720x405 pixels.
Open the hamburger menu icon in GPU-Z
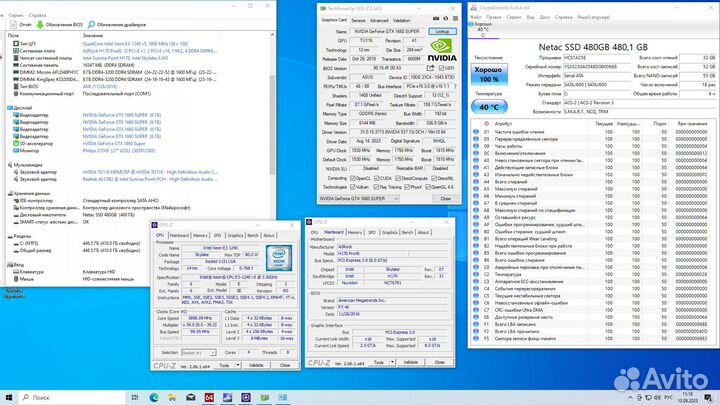(455, 19)
